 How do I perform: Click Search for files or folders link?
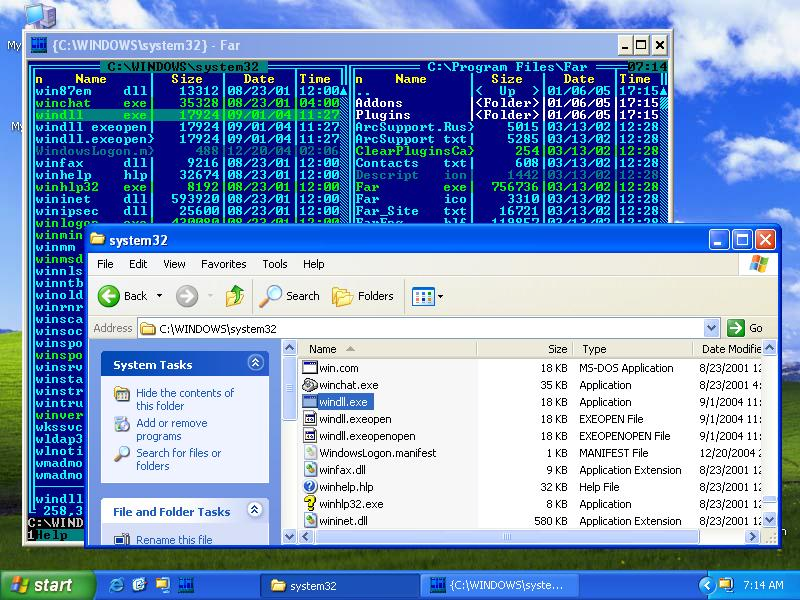click(x=179, y=459)
